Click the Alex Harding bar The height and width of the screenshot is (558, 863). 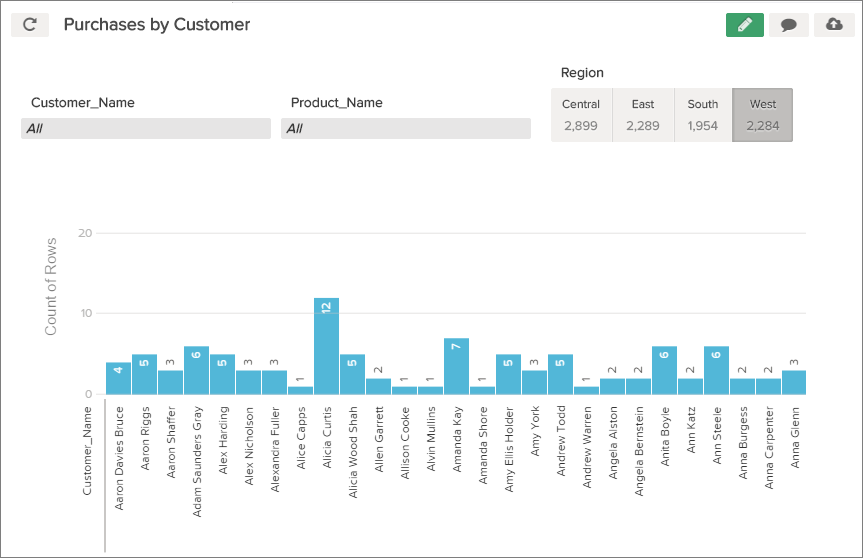[x=222, y=374]
